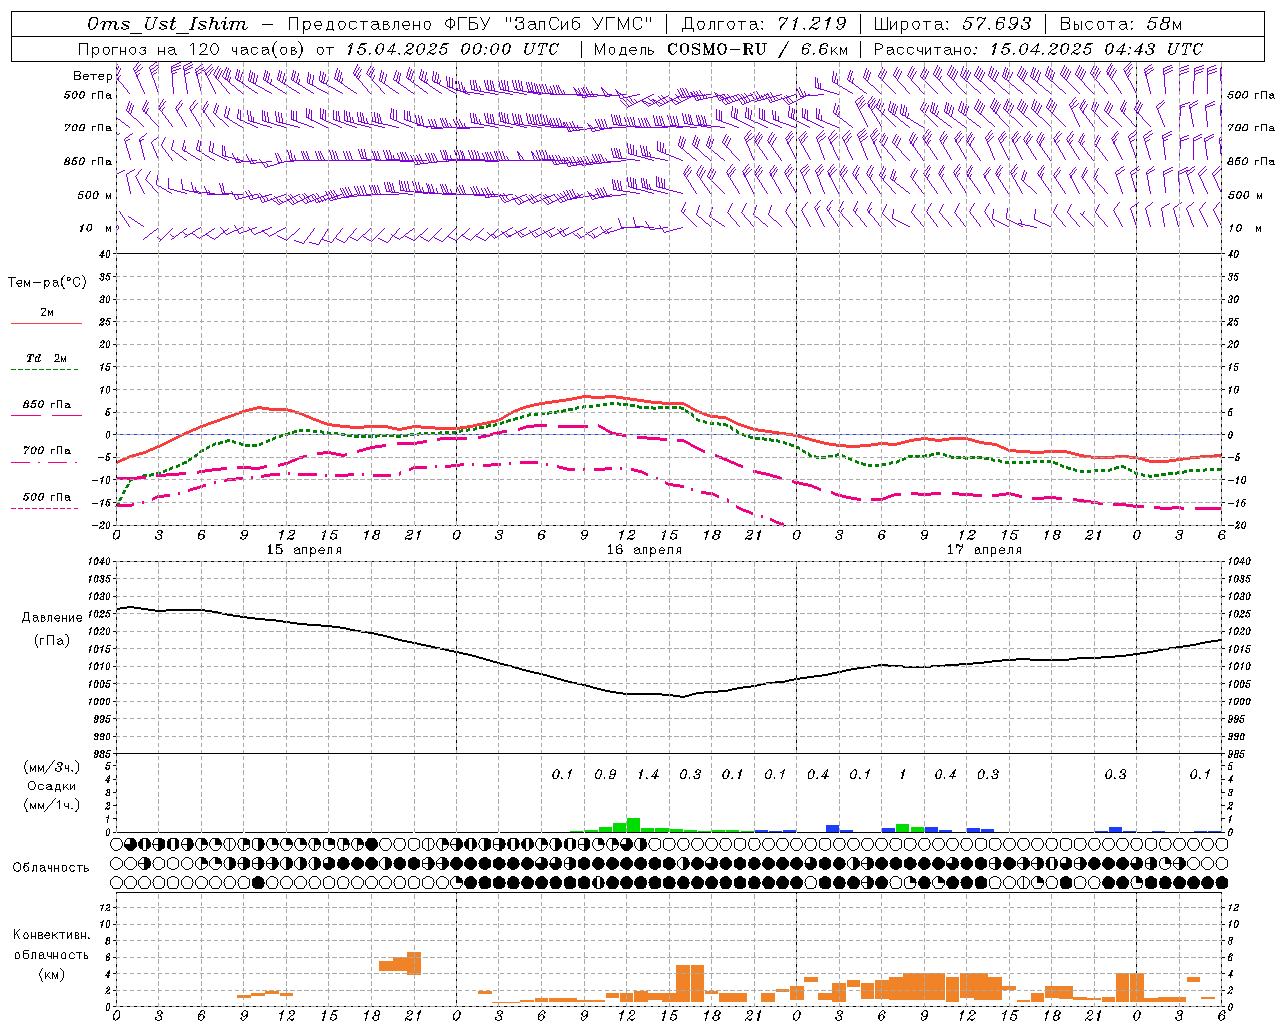Select the "(км)" unit under convective cloudiness
The image size is (1280, 1024).
52,974
